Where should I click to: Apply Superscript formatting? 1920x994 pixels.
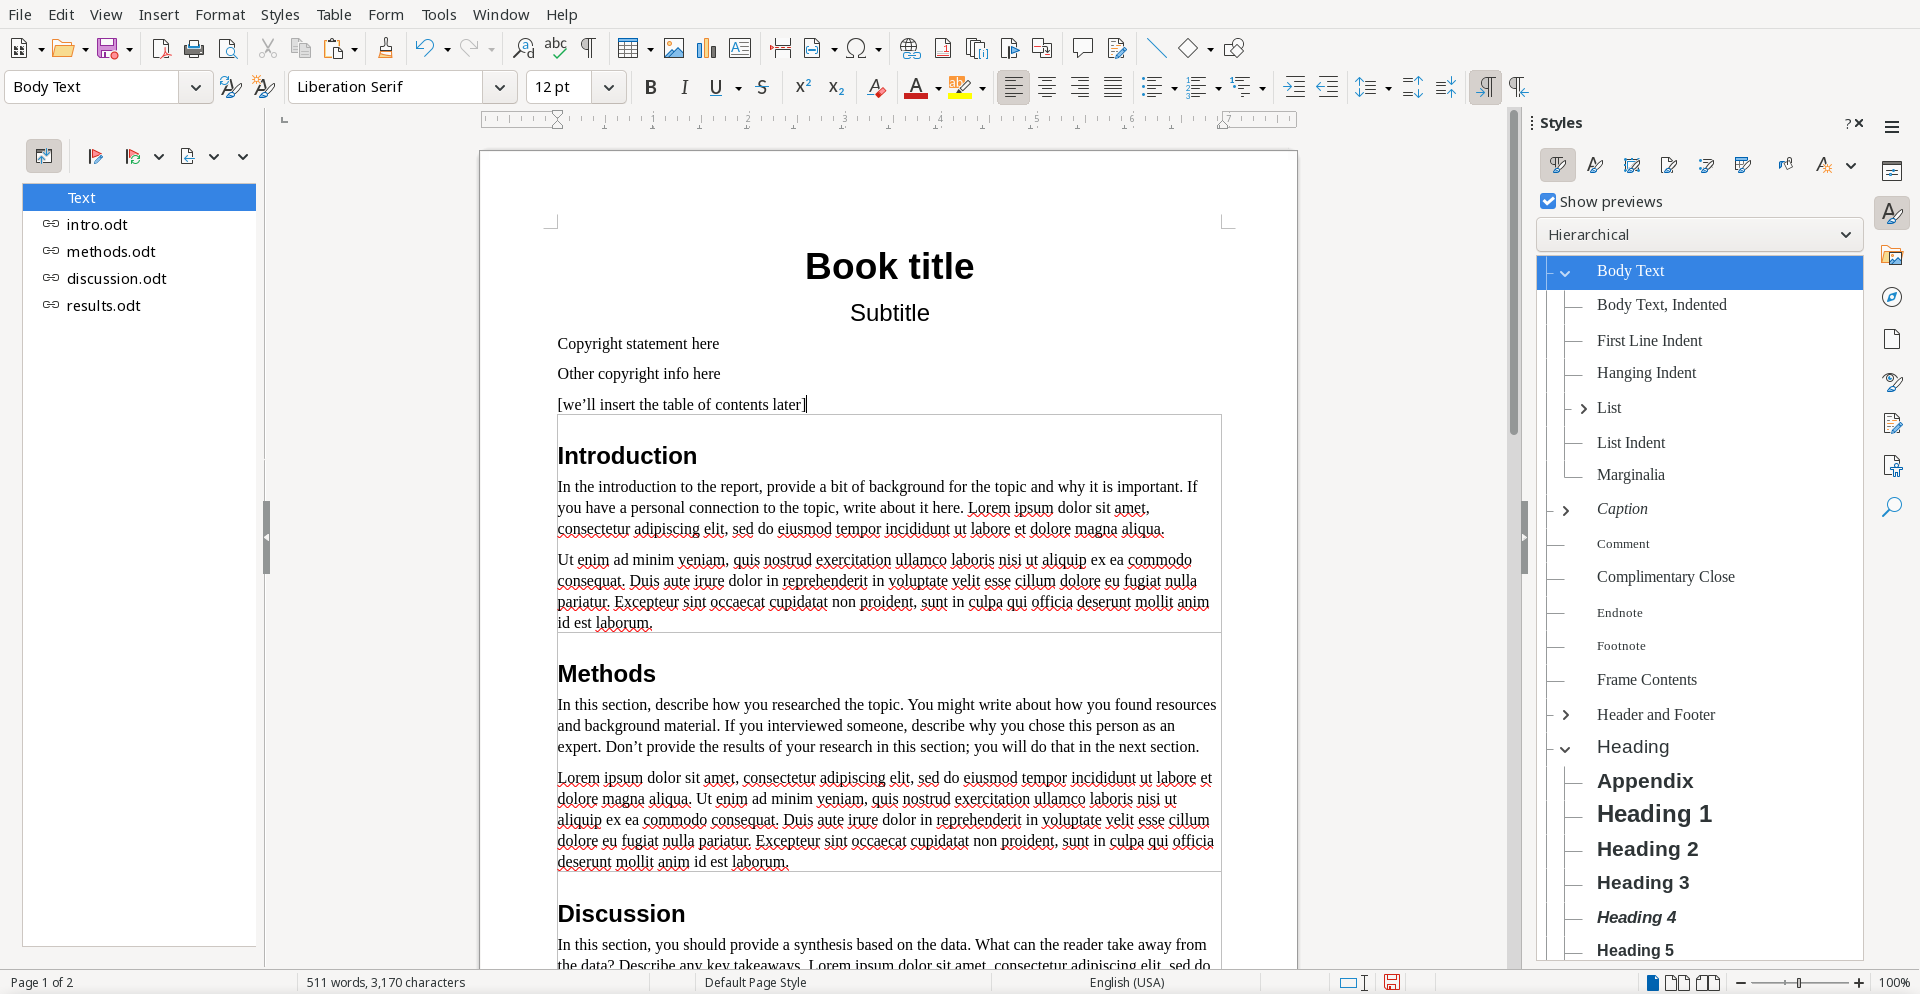[803, 87]
